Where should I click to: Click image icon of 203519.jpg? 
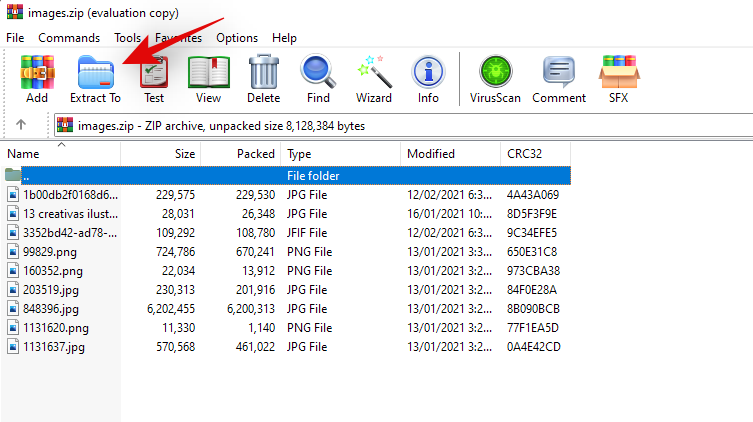pos(13,289)
